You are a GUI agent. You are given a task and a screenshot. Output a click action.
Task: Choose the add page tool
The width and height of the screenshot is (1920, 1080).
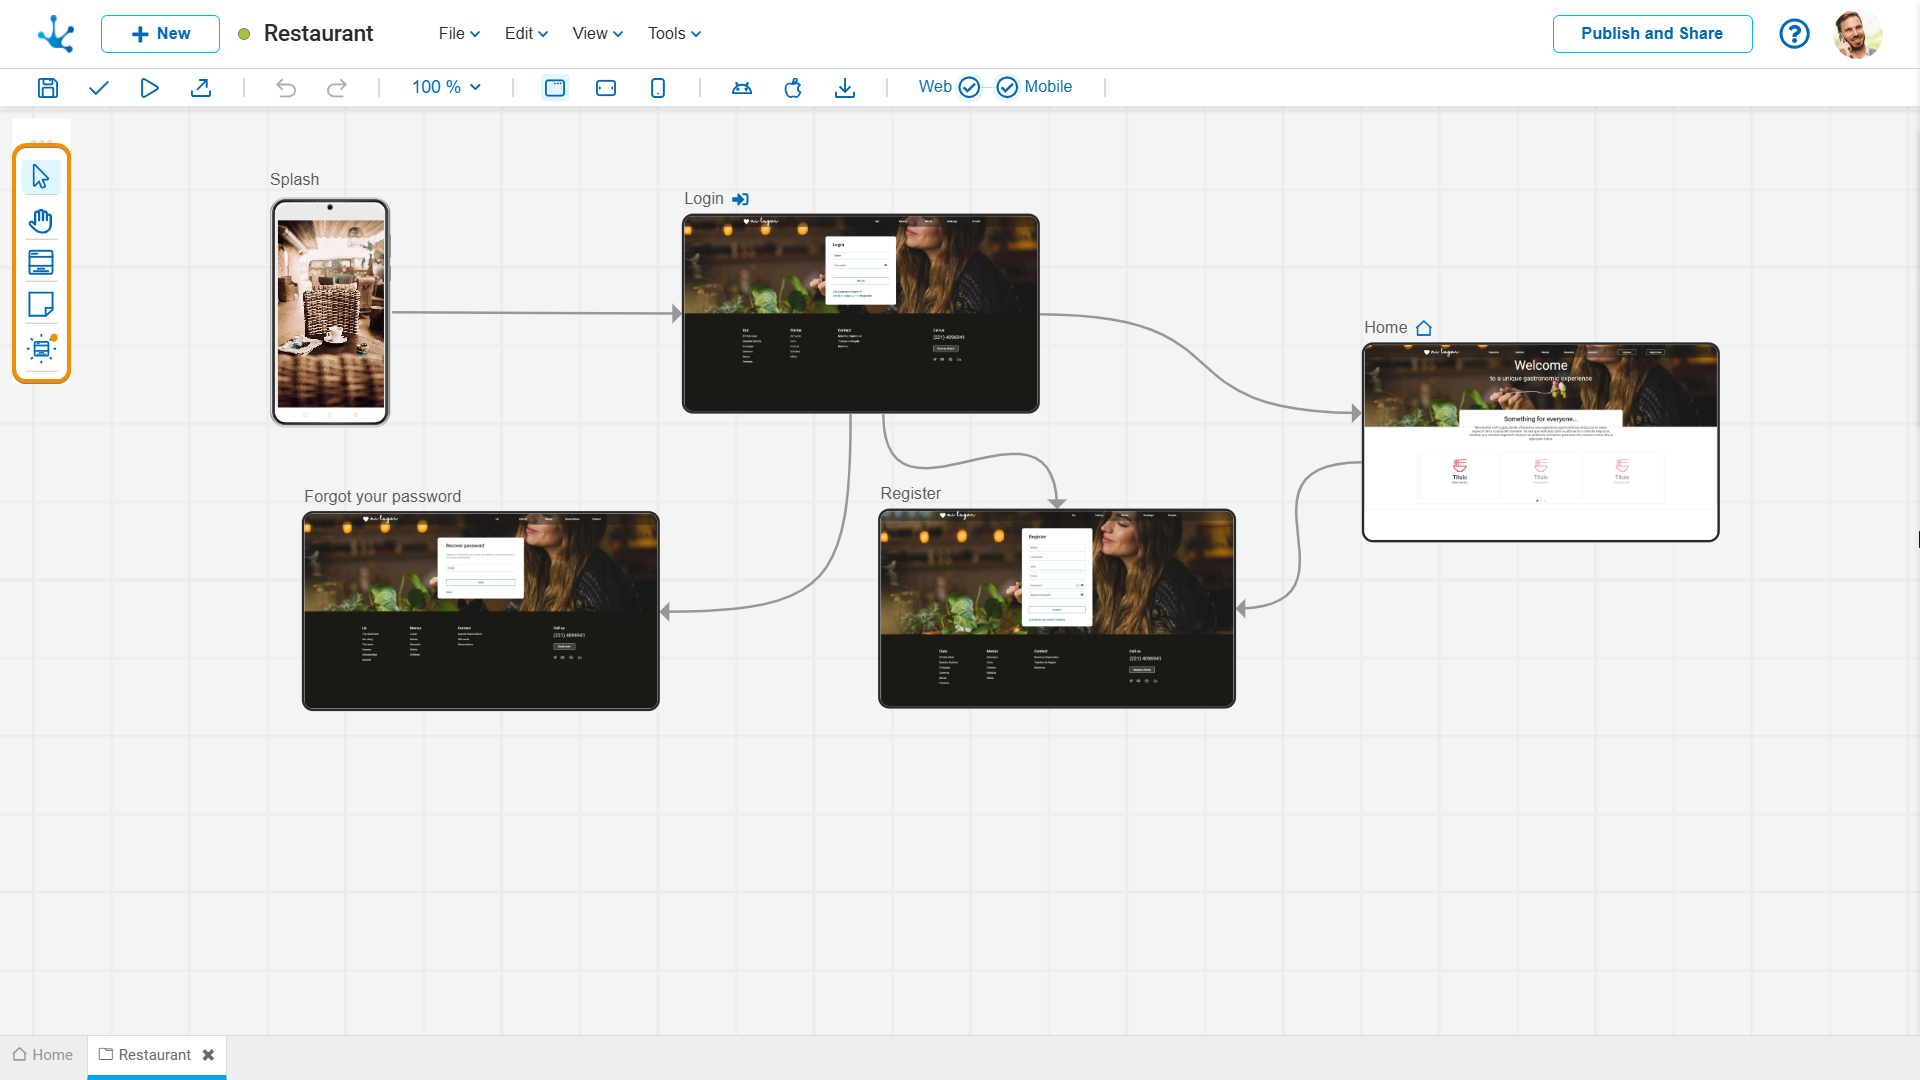click(41, 262)
